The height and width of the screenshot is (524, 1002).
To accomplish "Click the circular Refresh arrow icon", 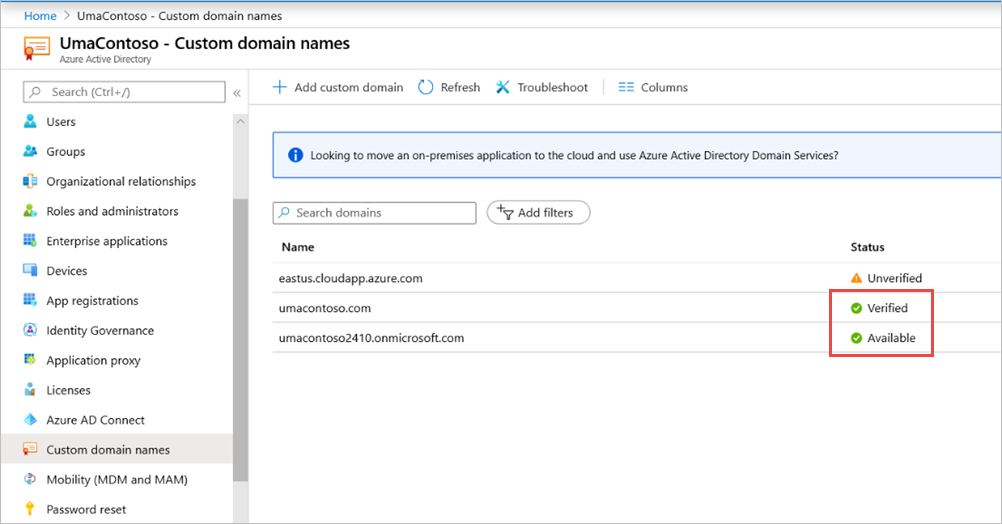I will [426, 87].
